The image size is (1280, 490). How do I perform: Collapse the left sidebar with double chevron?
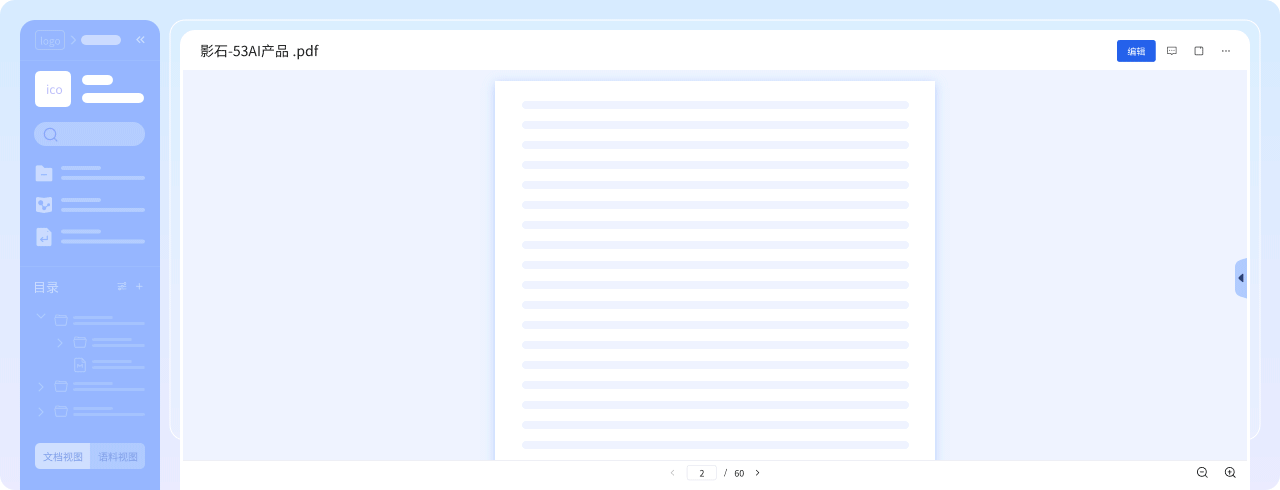(x=140, y=40)
